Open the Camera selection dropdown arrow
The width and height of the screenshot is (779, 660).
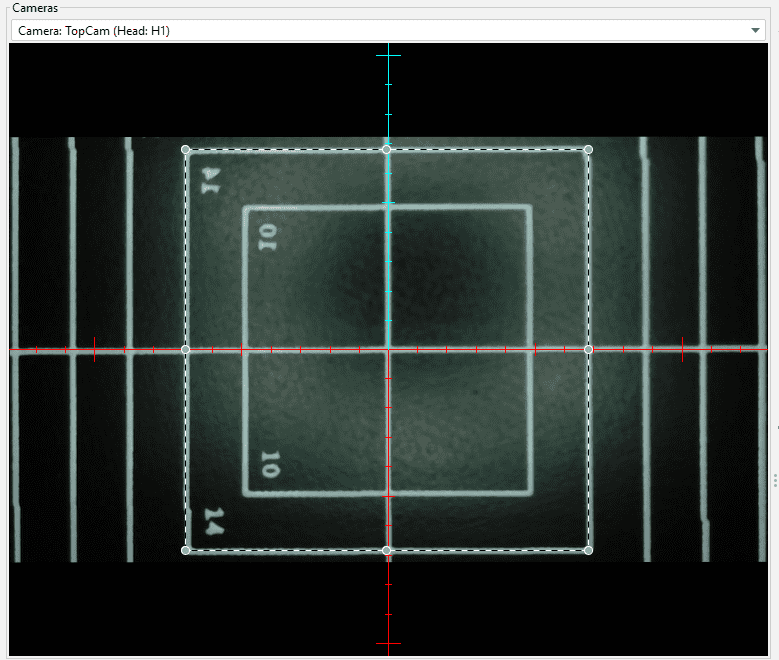pos(756,31)
